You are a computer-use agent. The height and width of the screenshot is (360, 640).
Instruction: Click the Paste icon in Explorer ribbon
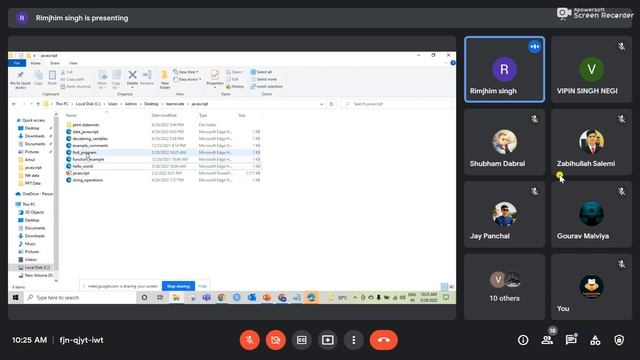[52, 78]
